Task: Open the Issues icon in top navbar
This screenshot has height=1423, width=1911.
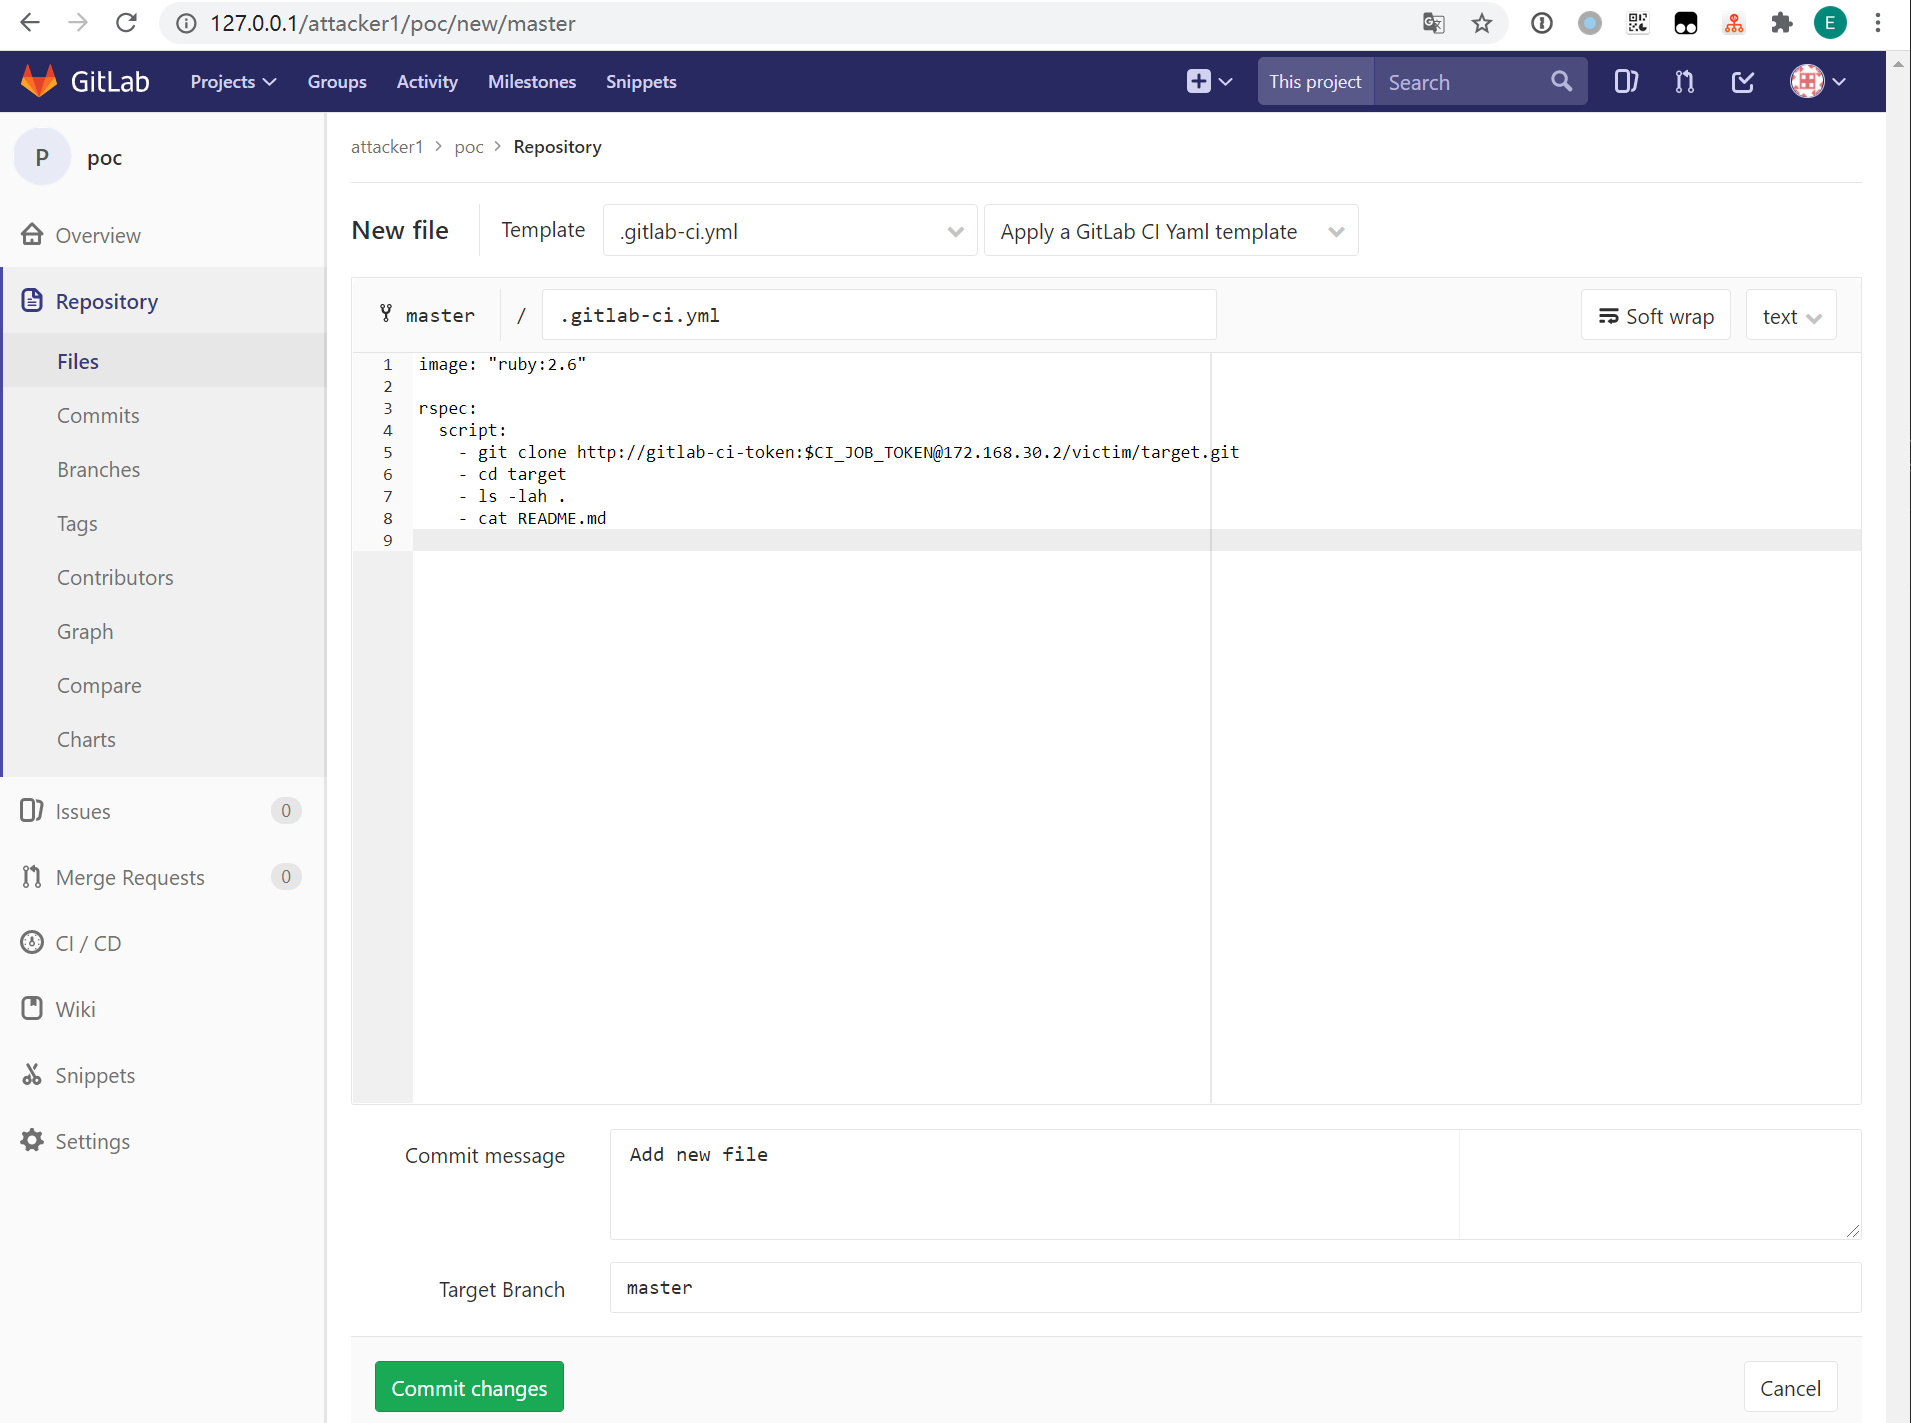Action: (1626, 81)
